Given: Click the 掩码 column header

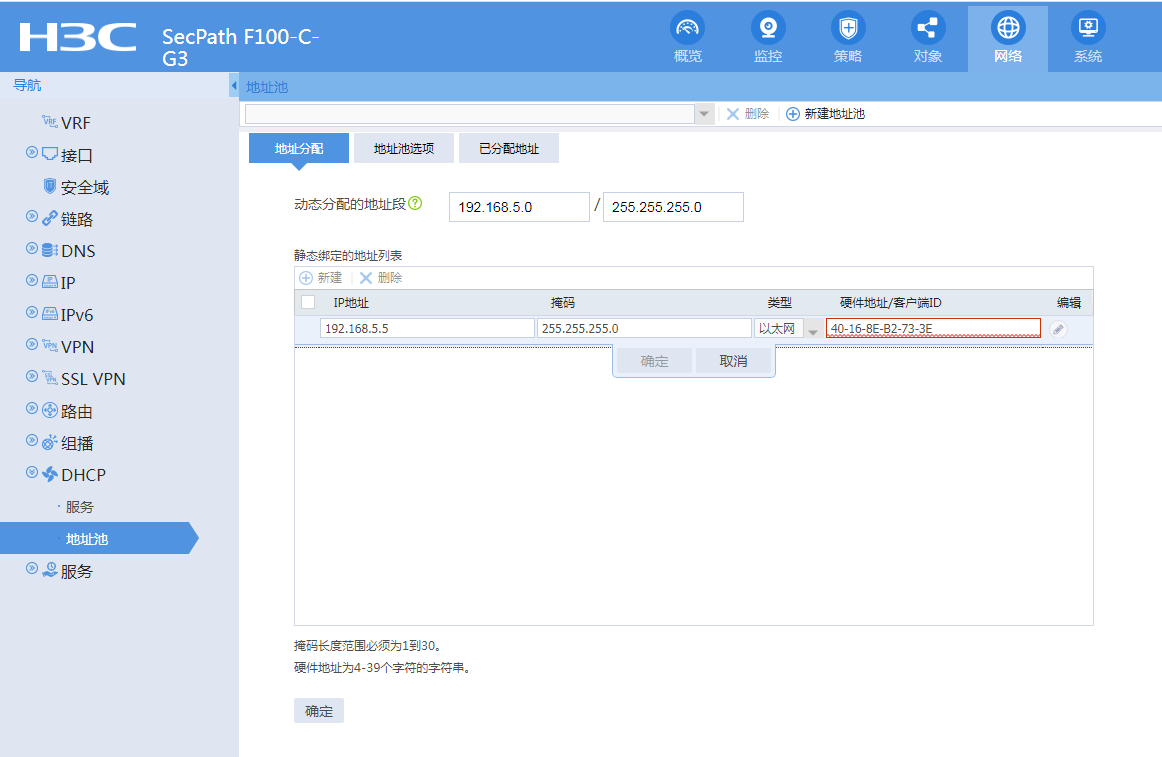Looking at the screenshot, I should 562,303.
